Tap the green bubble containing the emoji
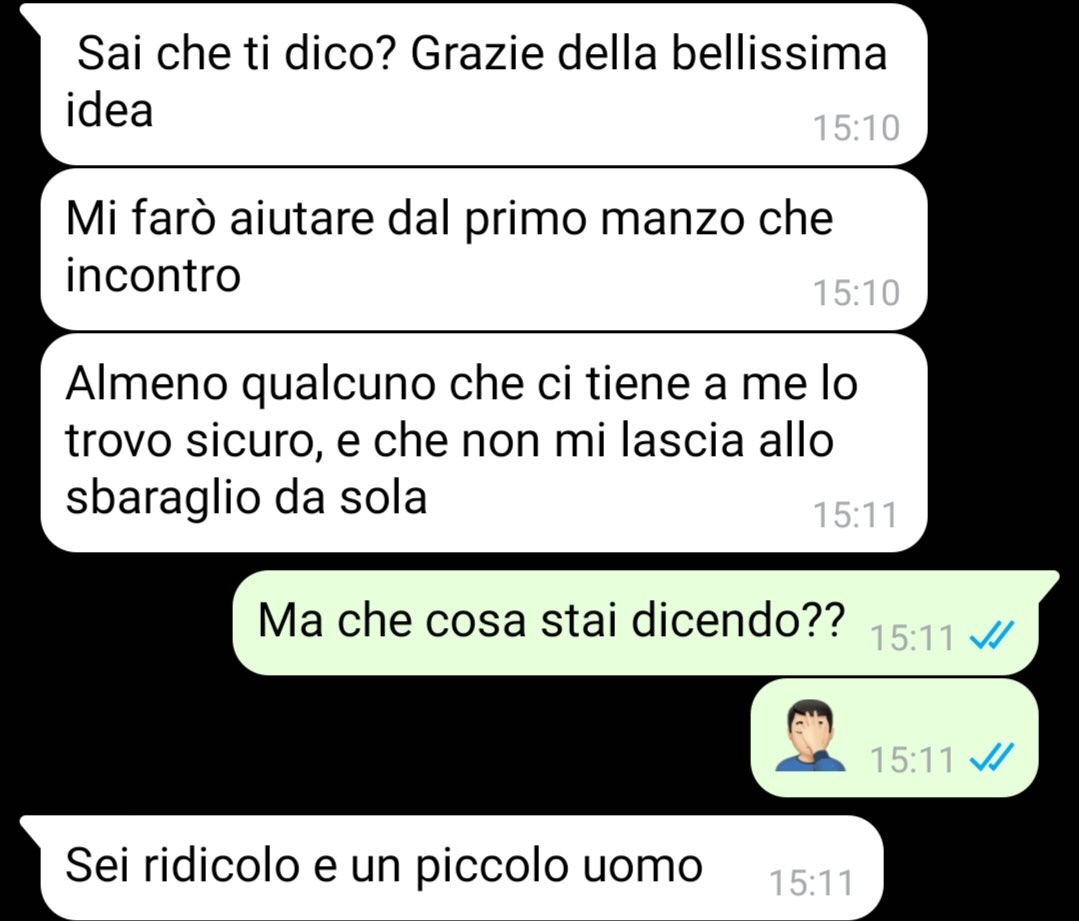 point(894,738)
